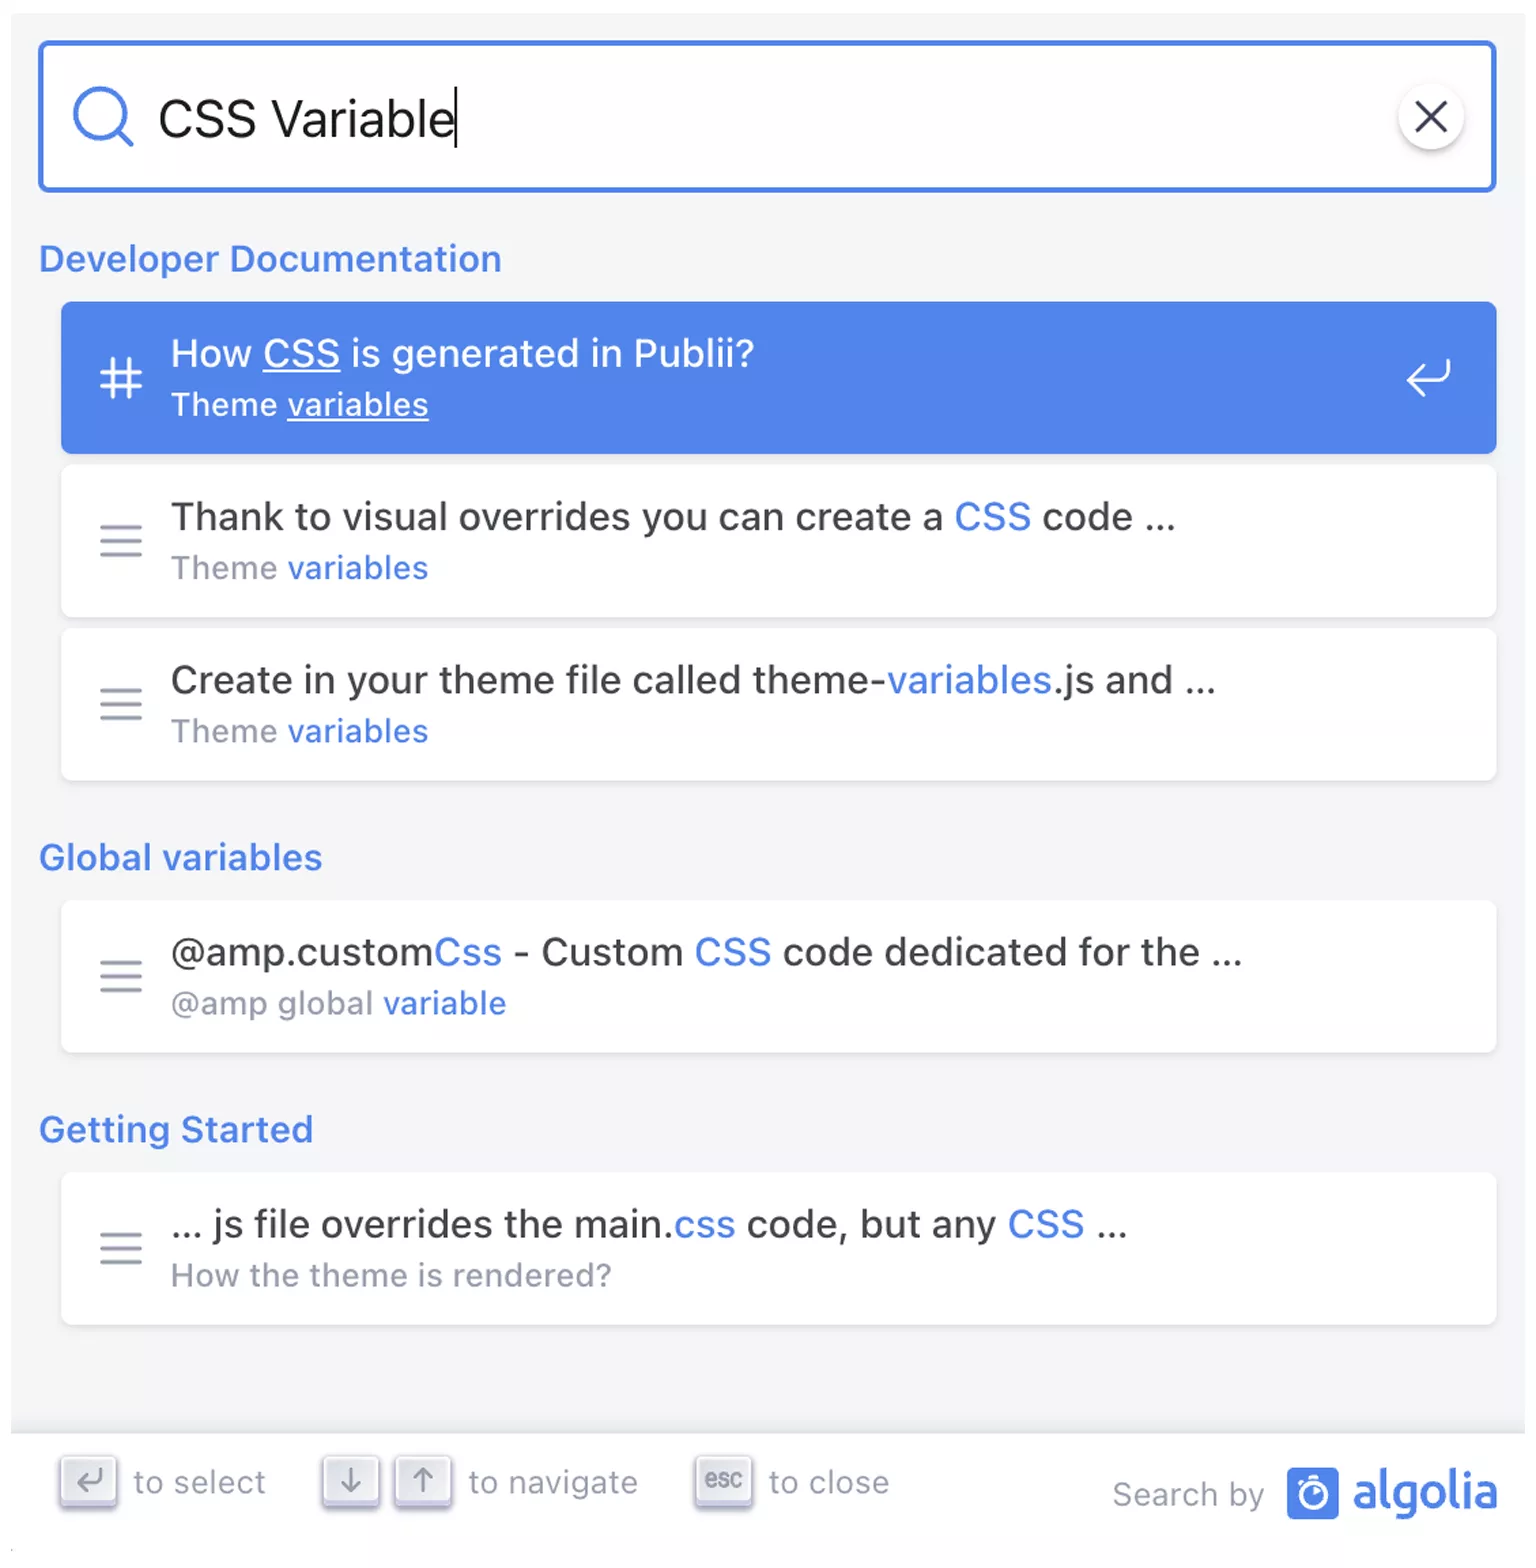Click the esc key hint next to 'to close'
Screen dimensions: 1536x1568
click(723, 1482)
